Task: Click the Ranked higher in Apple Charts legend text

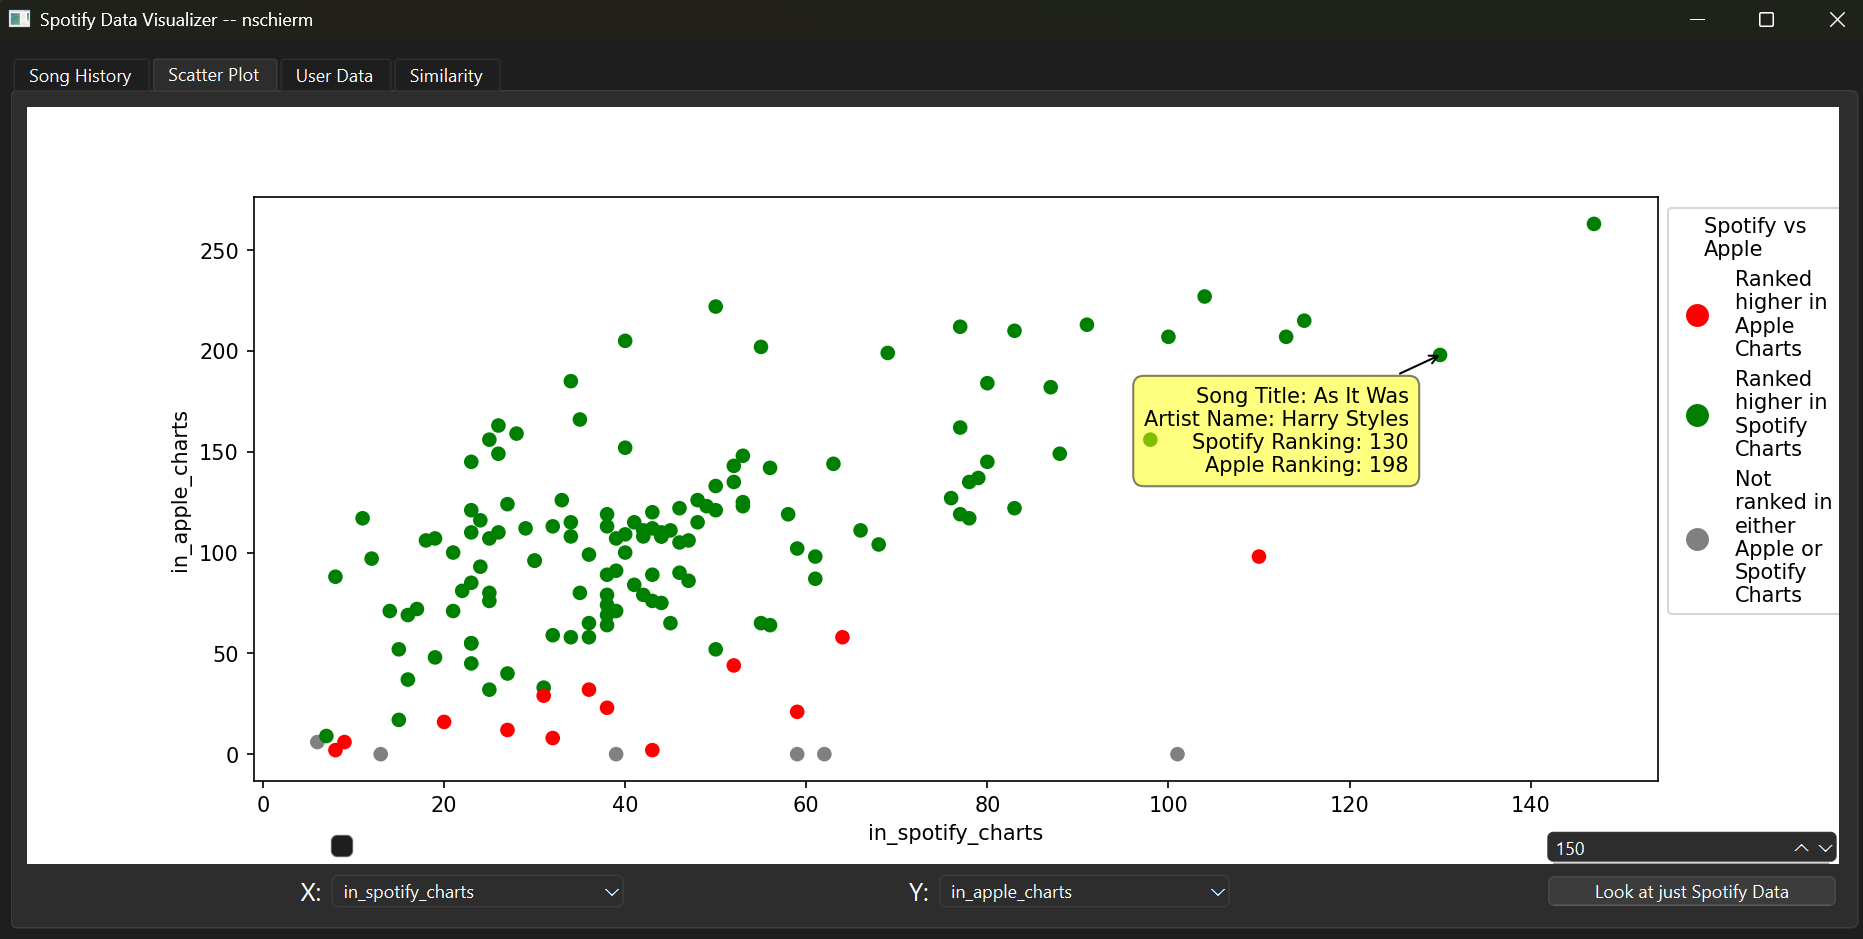Action: click(1781, 314)
